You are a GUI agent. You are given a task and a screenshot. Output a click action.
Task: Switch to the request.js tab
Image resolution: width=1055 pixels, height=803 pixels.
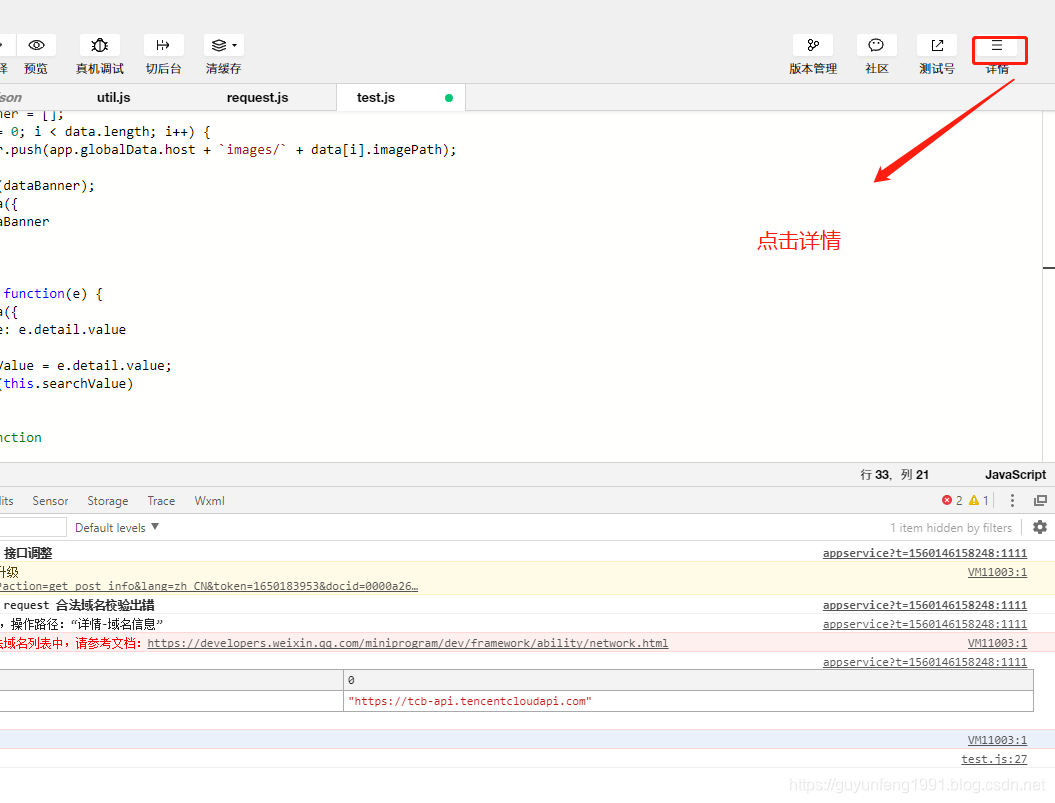[257, 98]
